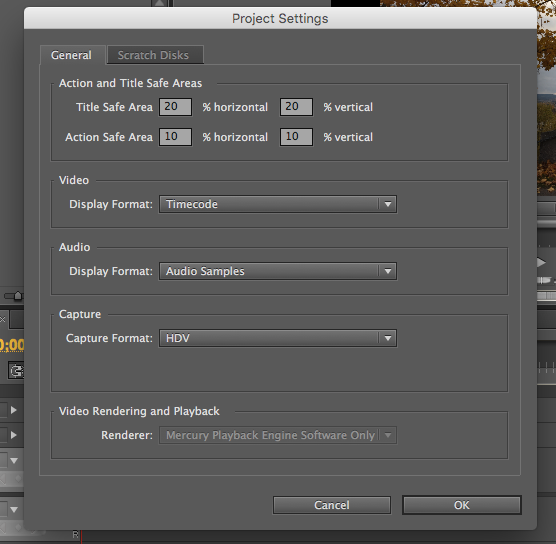Viewport: 556px width, 544px height.
Task: Dismiss dialog with the Cancel button
Action: coord(332,505)
